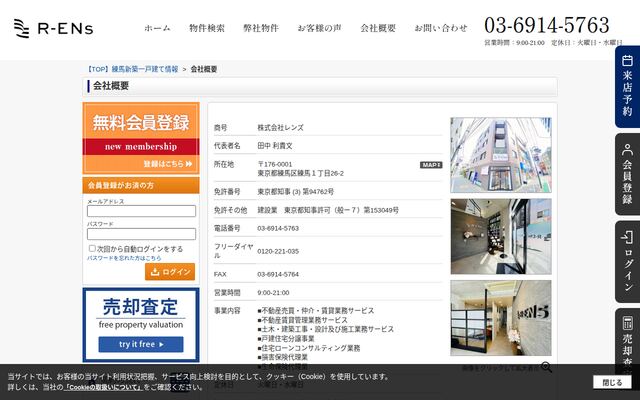Select postal code 〒176-0001
Screen dimensions: 640x400
pyautogui.click(x=275, y=164)
